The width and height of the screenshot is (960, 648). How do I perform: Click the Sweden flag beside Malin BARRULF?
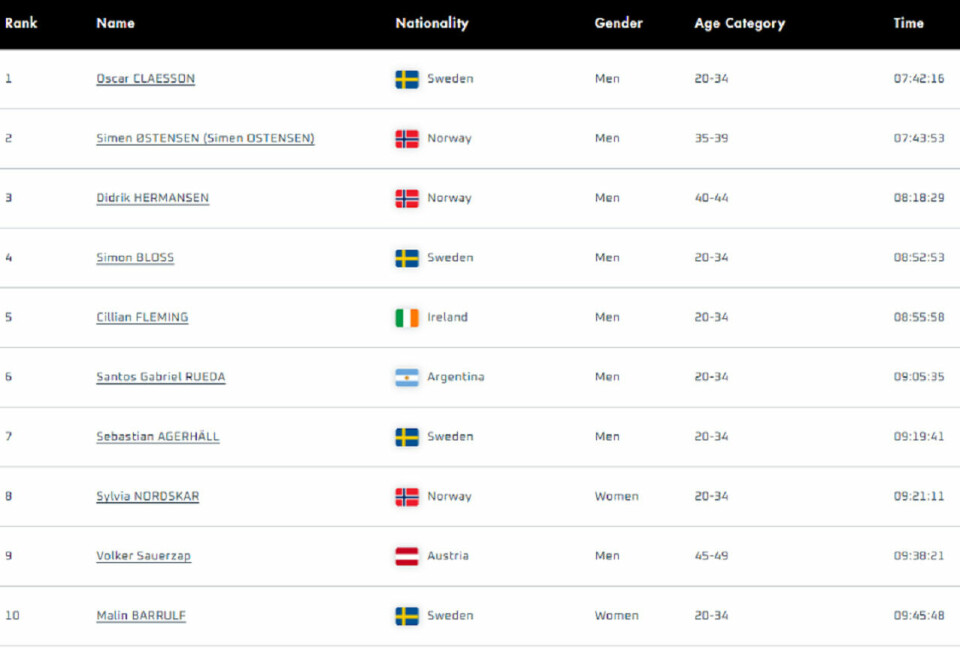pyautogui.click(x=407, y=616)
